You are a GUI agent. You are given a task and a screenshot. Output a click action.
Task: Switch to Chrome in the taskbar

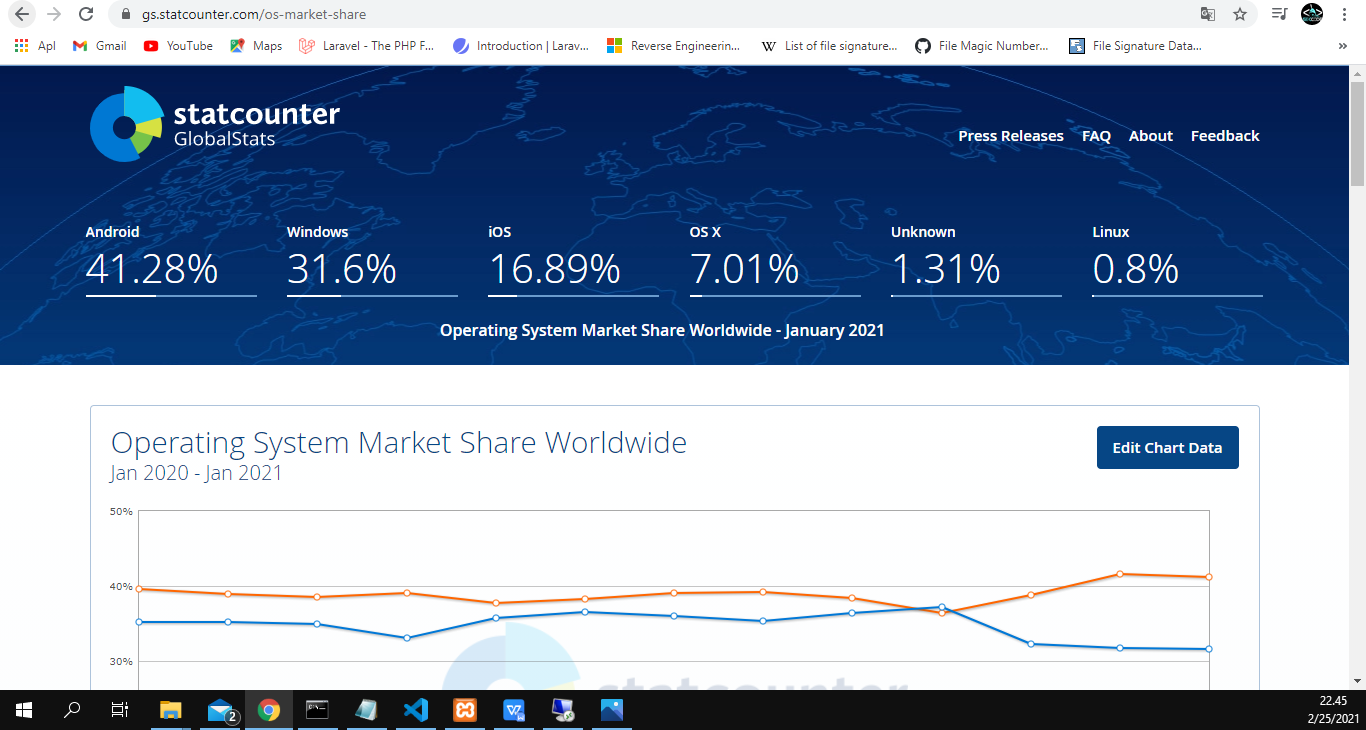tap(268, 710)
